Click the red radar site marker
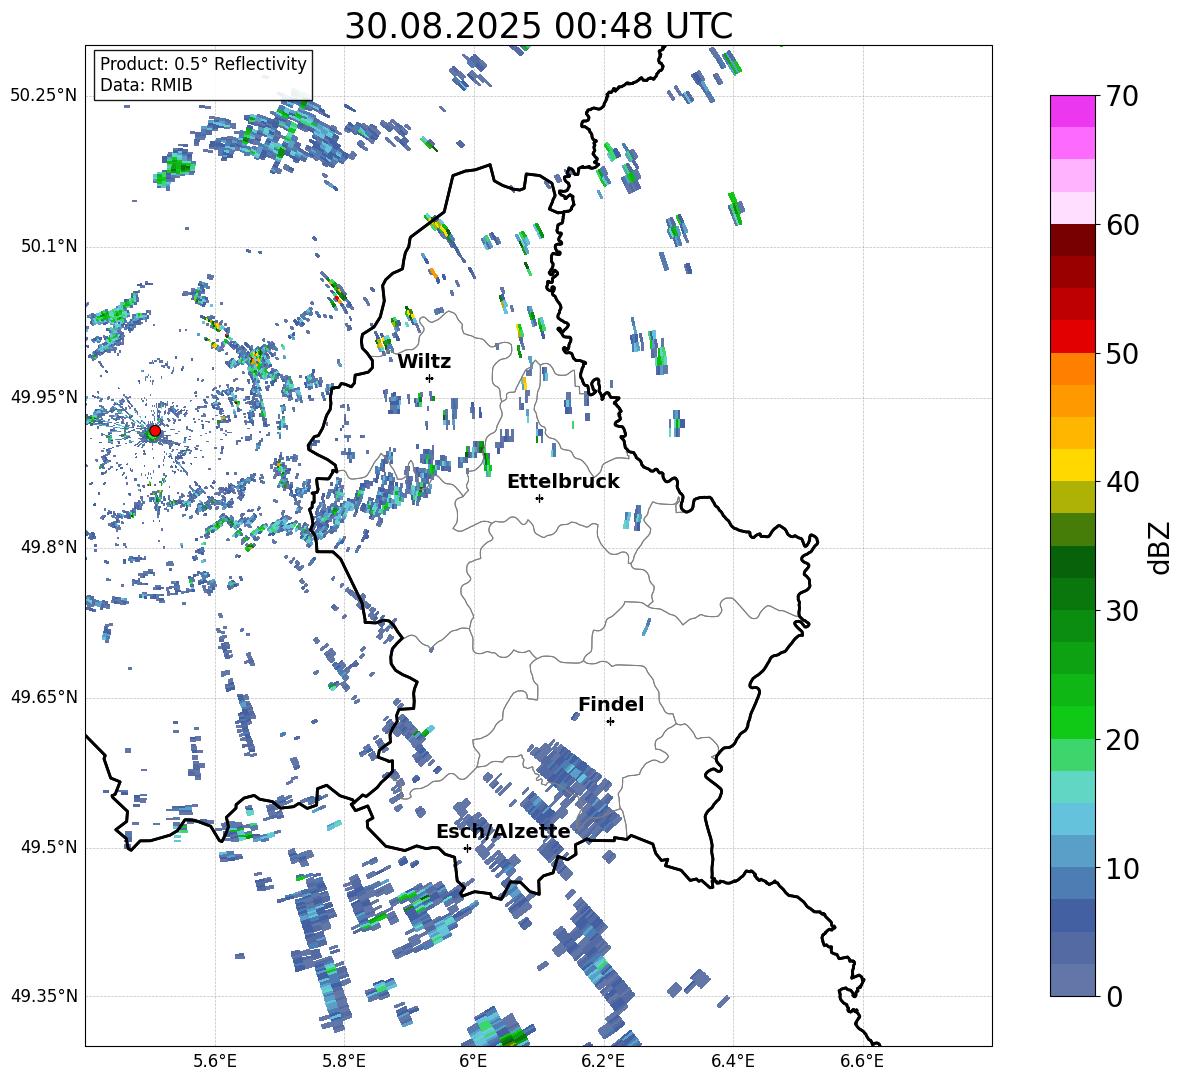1184x1081 pixels. pos(155,430)
